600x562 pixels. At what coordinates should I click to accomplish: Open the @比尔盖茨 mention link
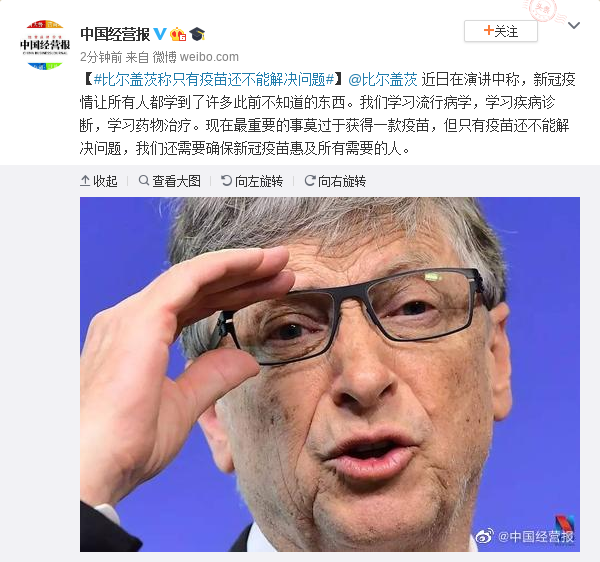[x=383, y=80]
